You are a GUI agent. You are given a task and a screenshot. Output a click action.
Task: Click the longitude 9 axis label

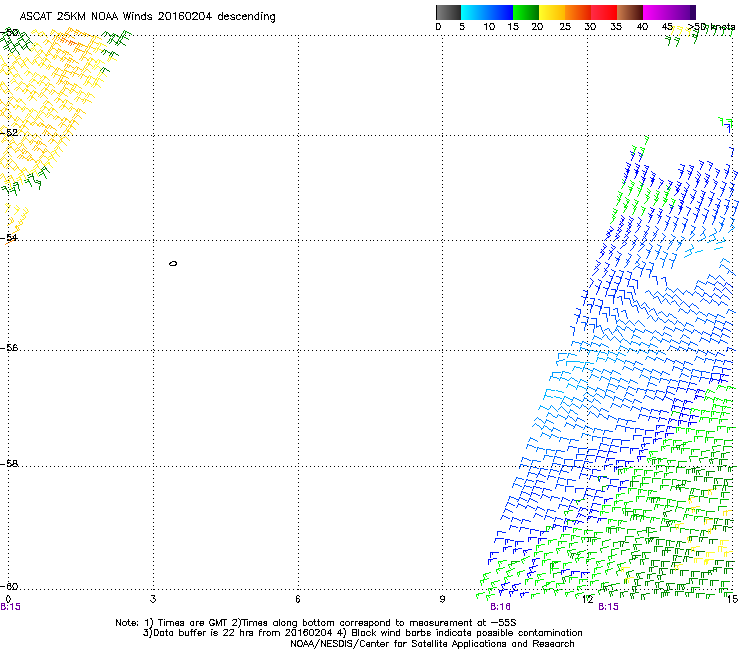(x=442, y=599)
